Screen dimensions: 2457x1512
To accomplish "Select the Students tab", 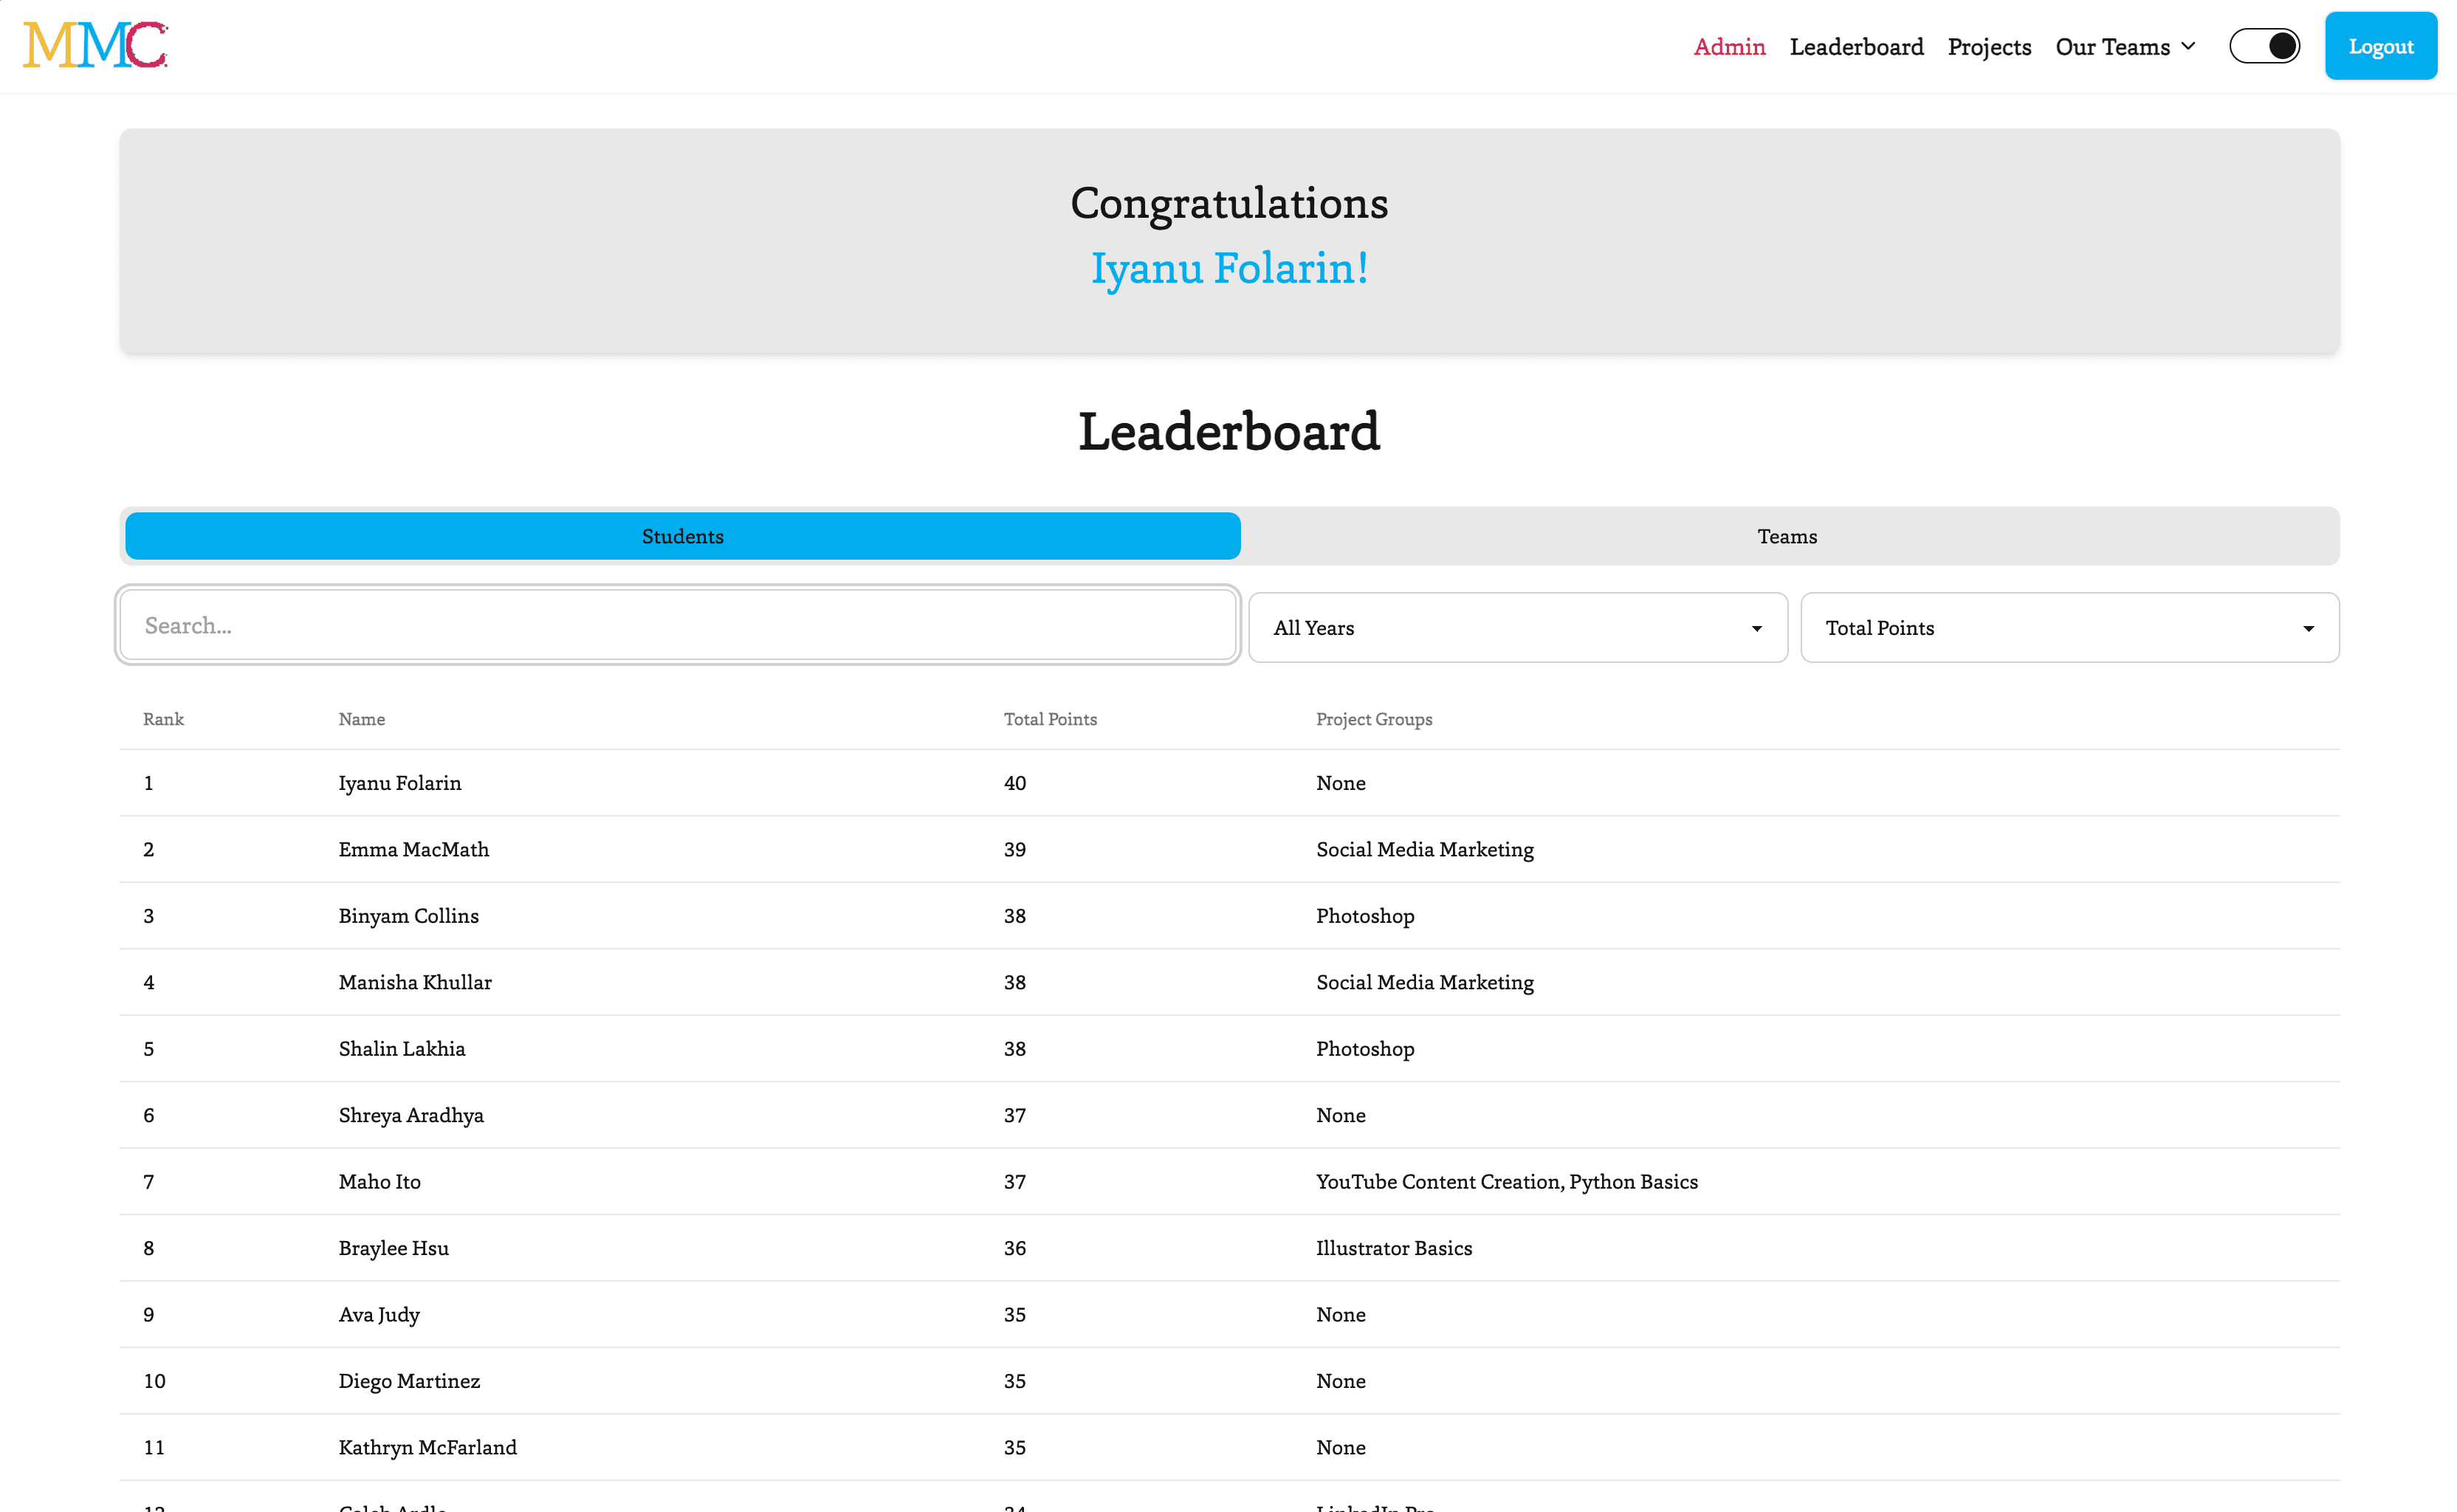I will (x=682, y=537).
